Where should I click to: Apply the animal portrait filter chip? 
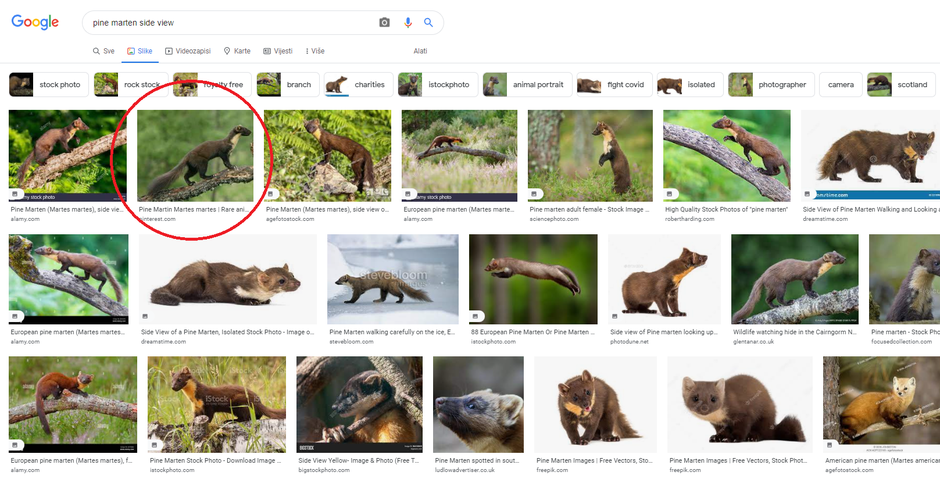(524, 85)
